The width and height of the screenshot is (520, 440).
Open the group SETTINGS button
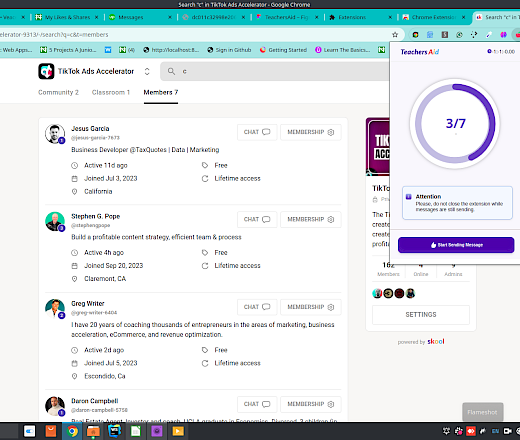[x=421, y=315]
